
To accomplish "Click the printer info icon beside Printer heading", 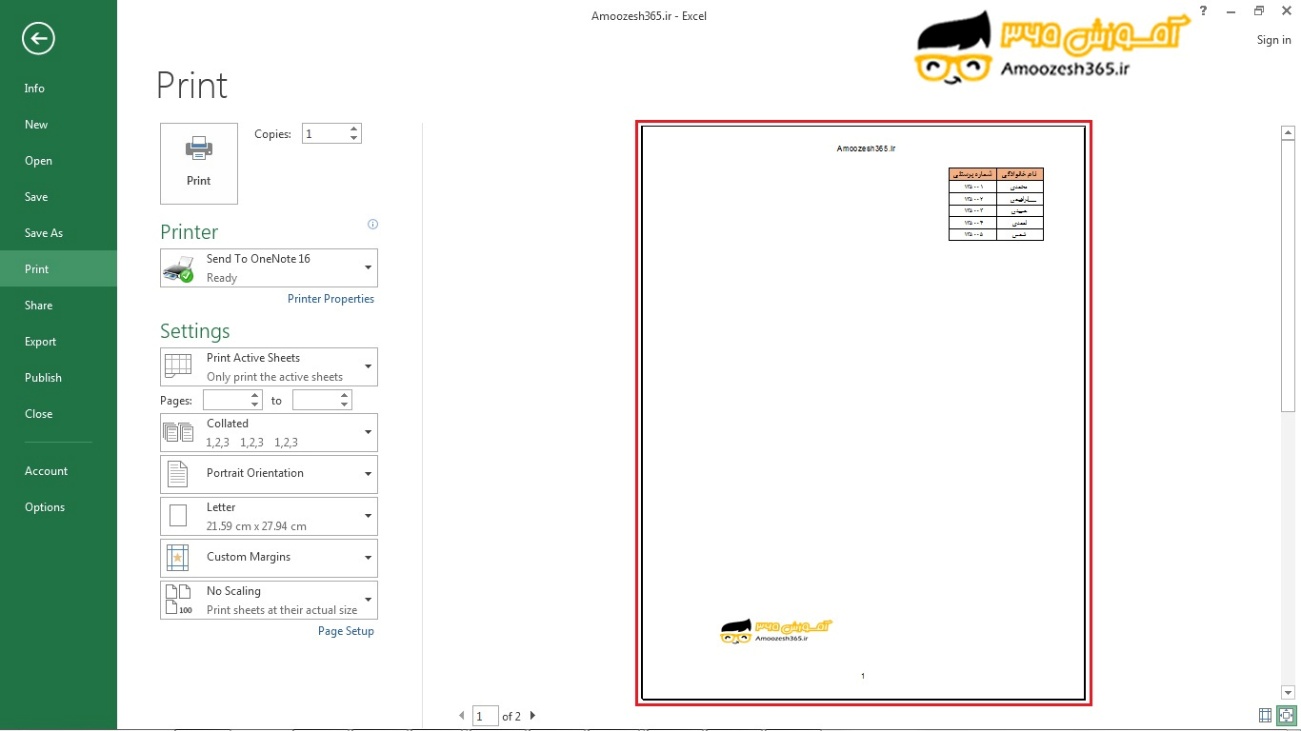I will point(373,225).
